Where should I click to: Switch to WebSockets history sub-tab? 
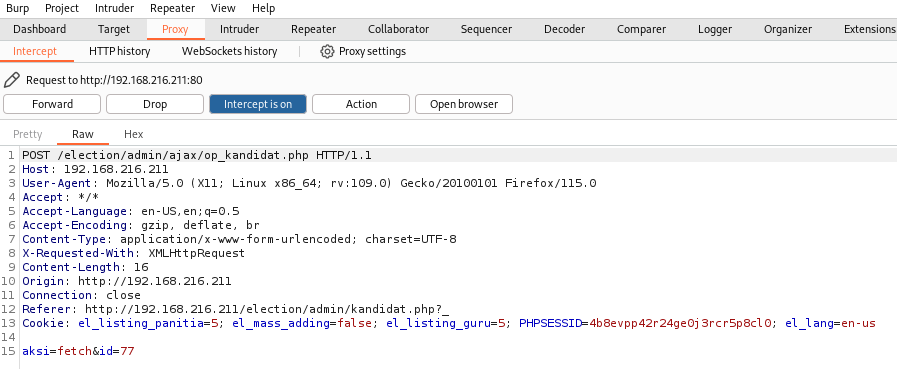click(x=229, y=51)
